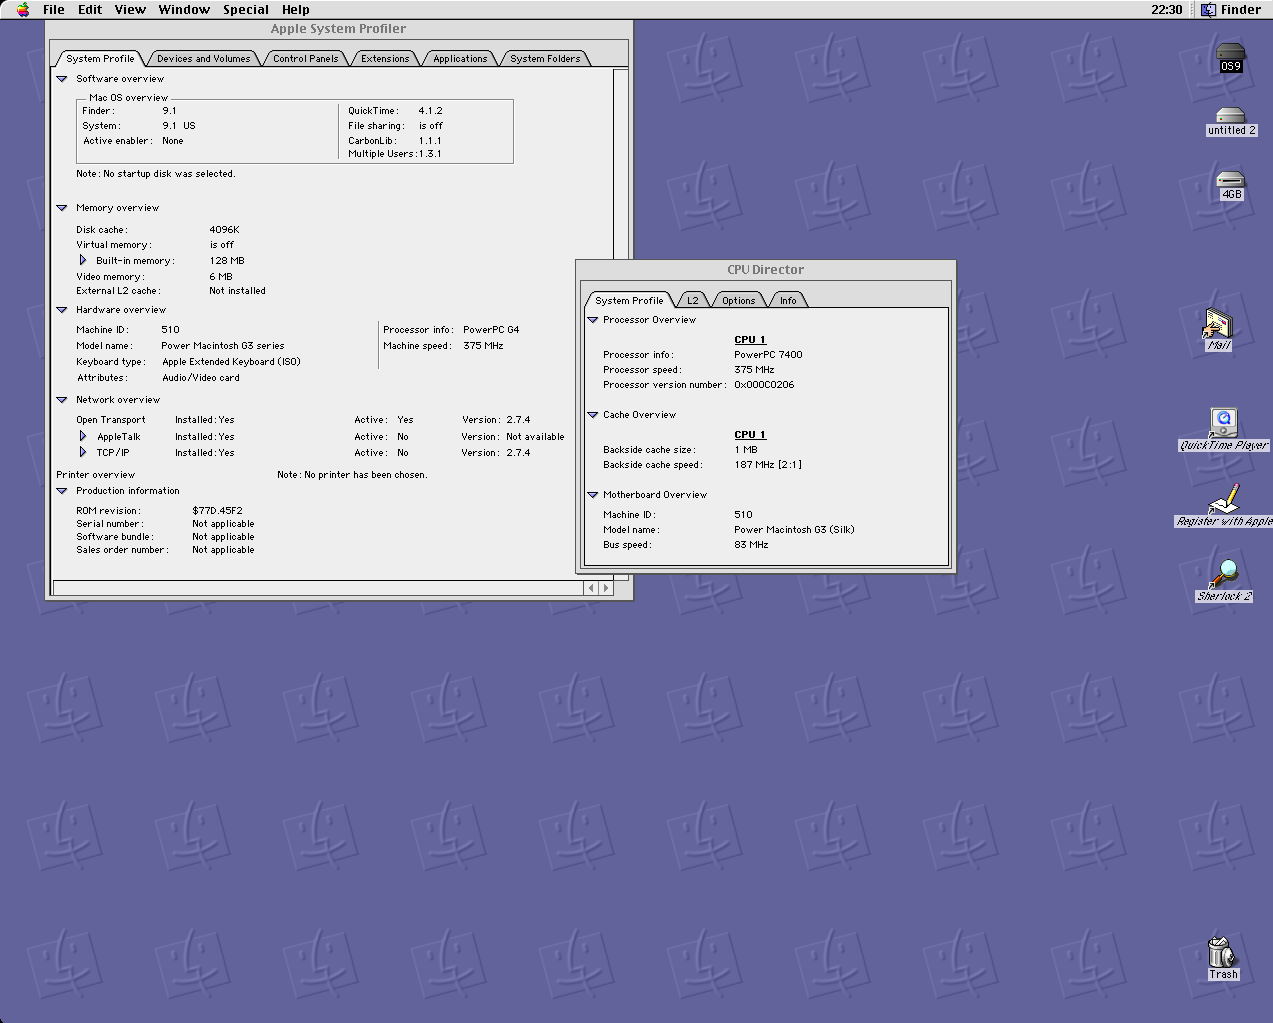Collapse the Software overview section
Screen dimensions: 1273x1023
pos(62,79)
